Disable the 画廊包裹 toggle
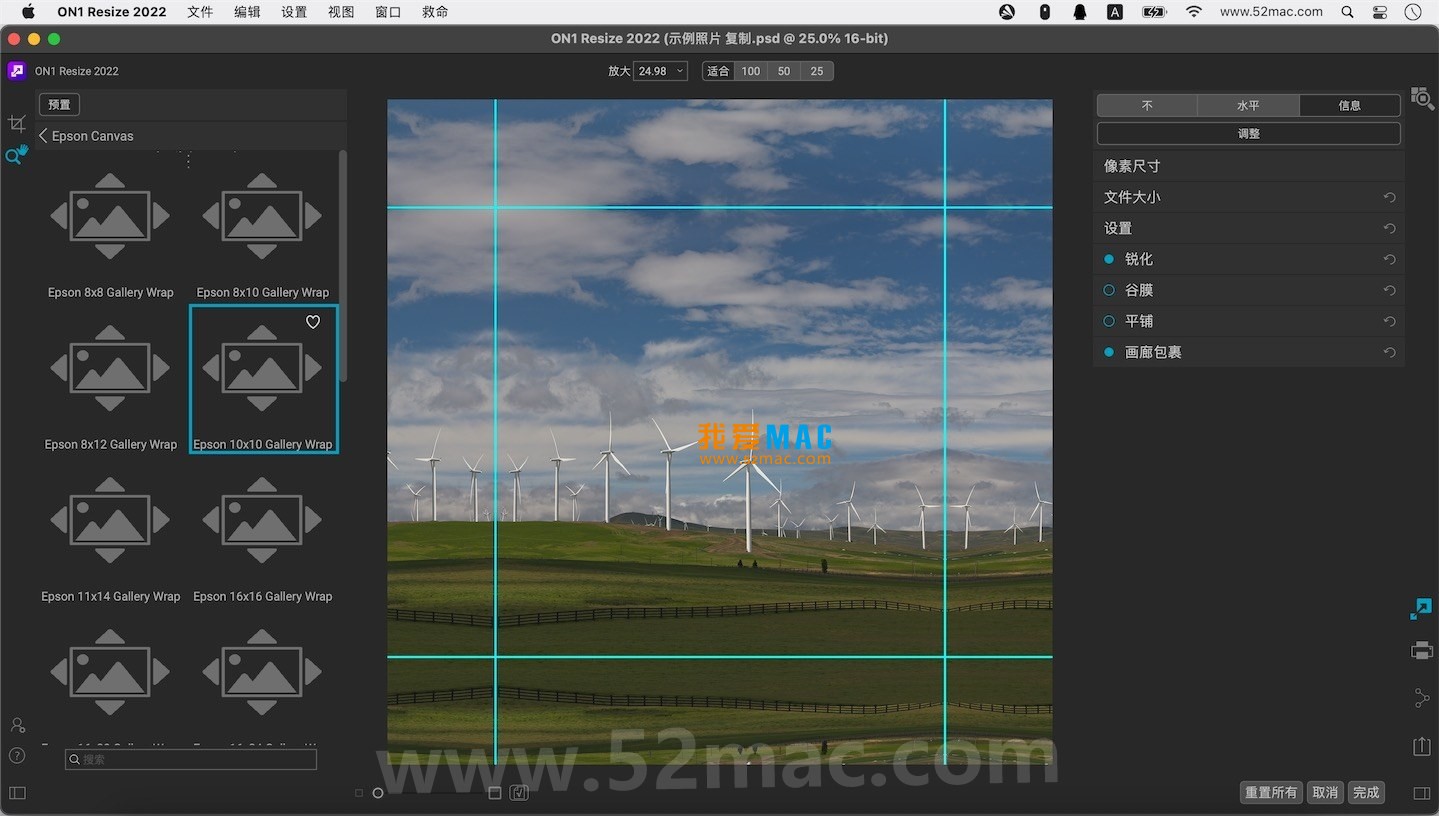Viewport: 1439px width, 816px height. click(1109, 352)
